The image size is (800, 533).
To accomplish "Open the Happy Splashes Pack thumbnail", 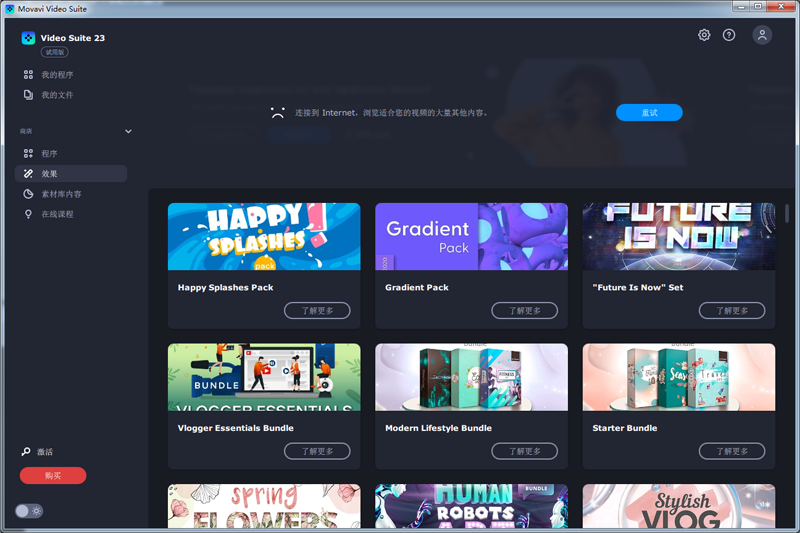I will tap(264, 237).
